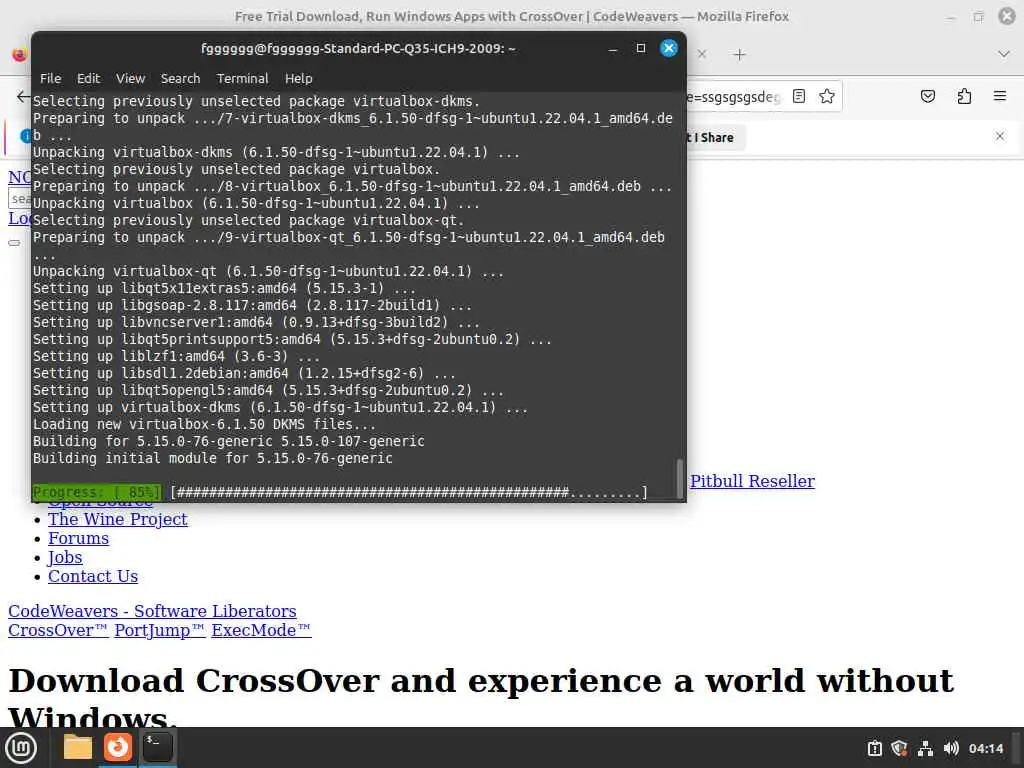Open the Contact Us link

click(93, 576)
